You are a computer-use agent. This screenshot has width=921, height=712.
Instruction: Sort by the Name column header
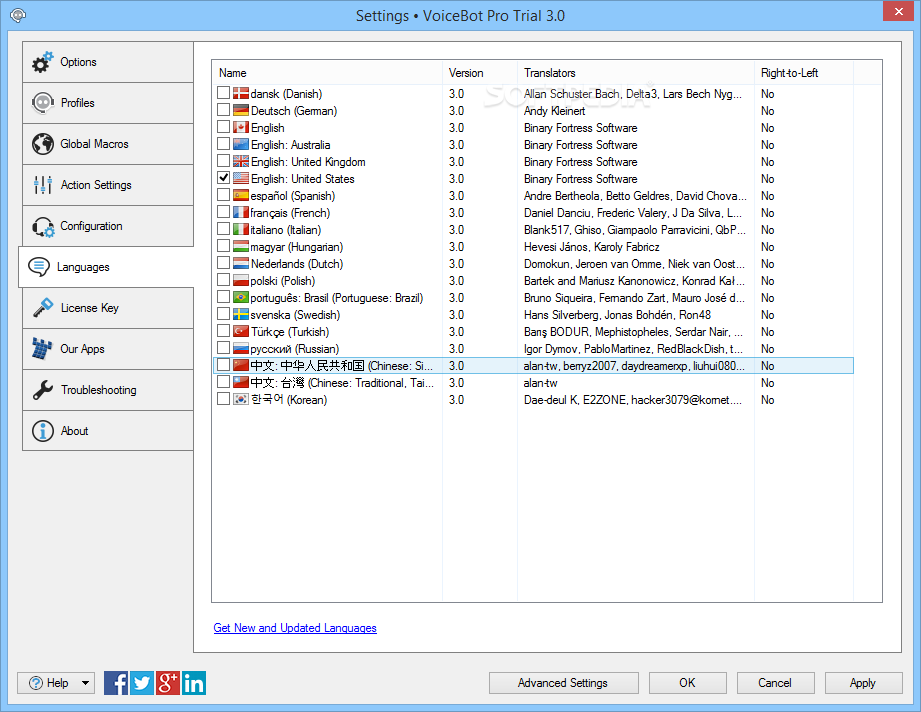coord(327,73)
